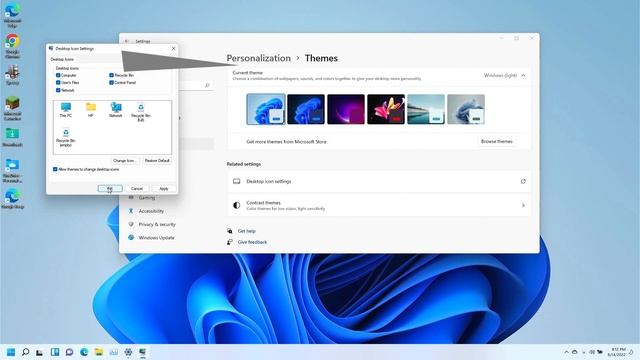
Task: Select the Windows (light) theme thumbnail
Action: point(266,109)
